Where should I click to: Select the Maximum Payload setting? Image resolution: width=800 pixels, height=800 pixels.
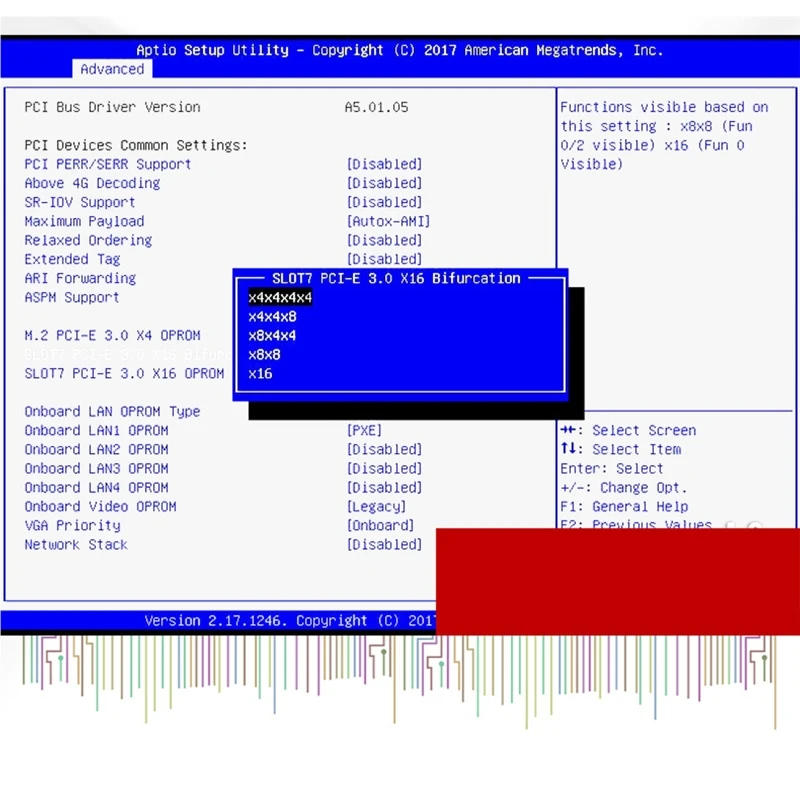(x=84, y=221)
